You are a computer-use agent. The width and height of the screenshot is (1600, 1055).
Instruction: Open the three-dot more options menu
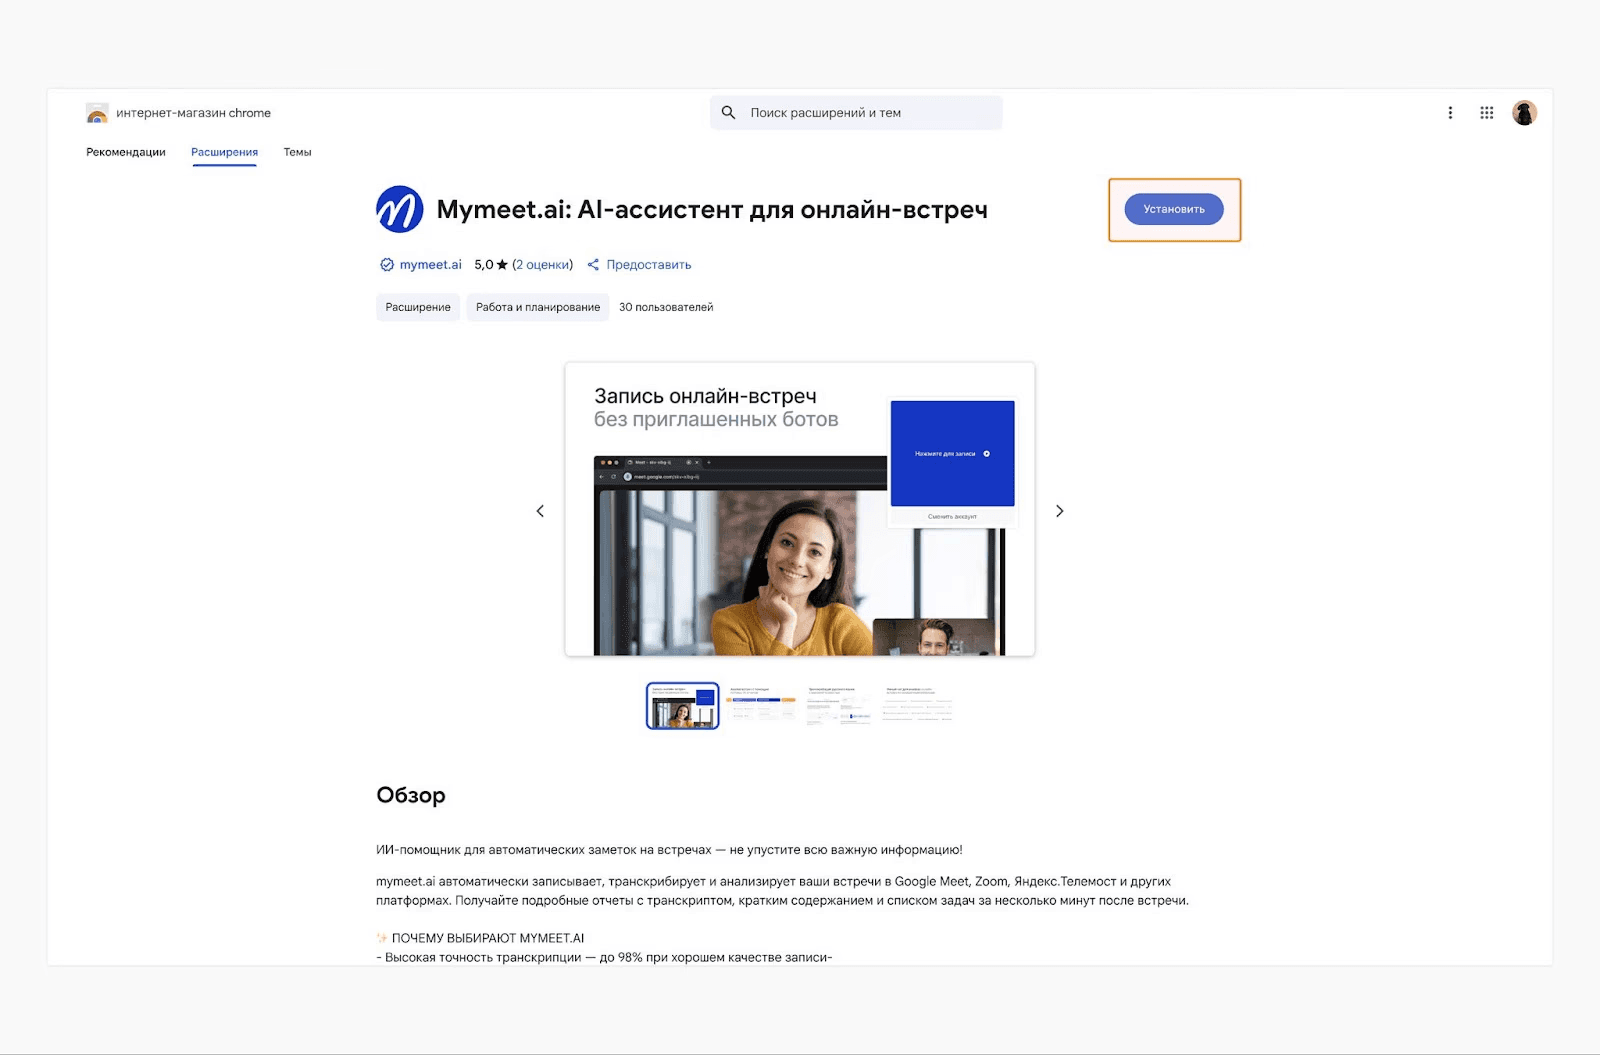[x=1450, y=113]
